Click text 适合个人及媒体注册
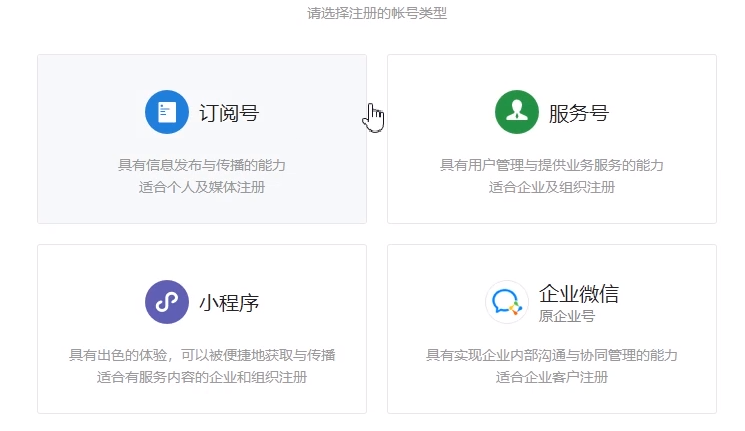The height and width of the screenshot is (431, 745). coord(202,187)
